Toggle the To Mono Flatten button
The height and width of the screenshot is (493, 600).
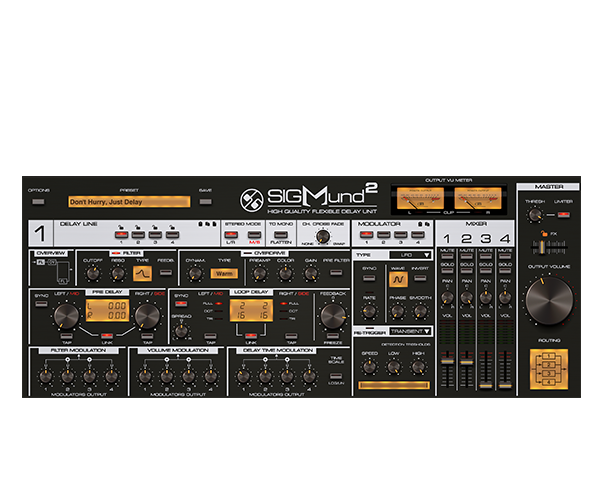[281, 235]
